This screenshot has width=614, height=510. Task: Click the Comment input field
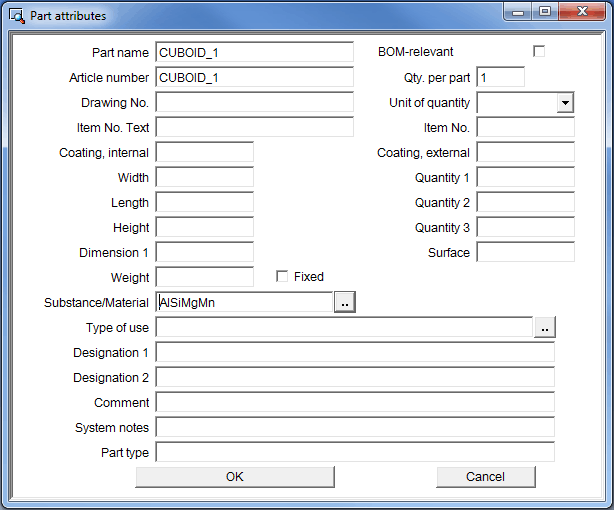coord(354,402)
